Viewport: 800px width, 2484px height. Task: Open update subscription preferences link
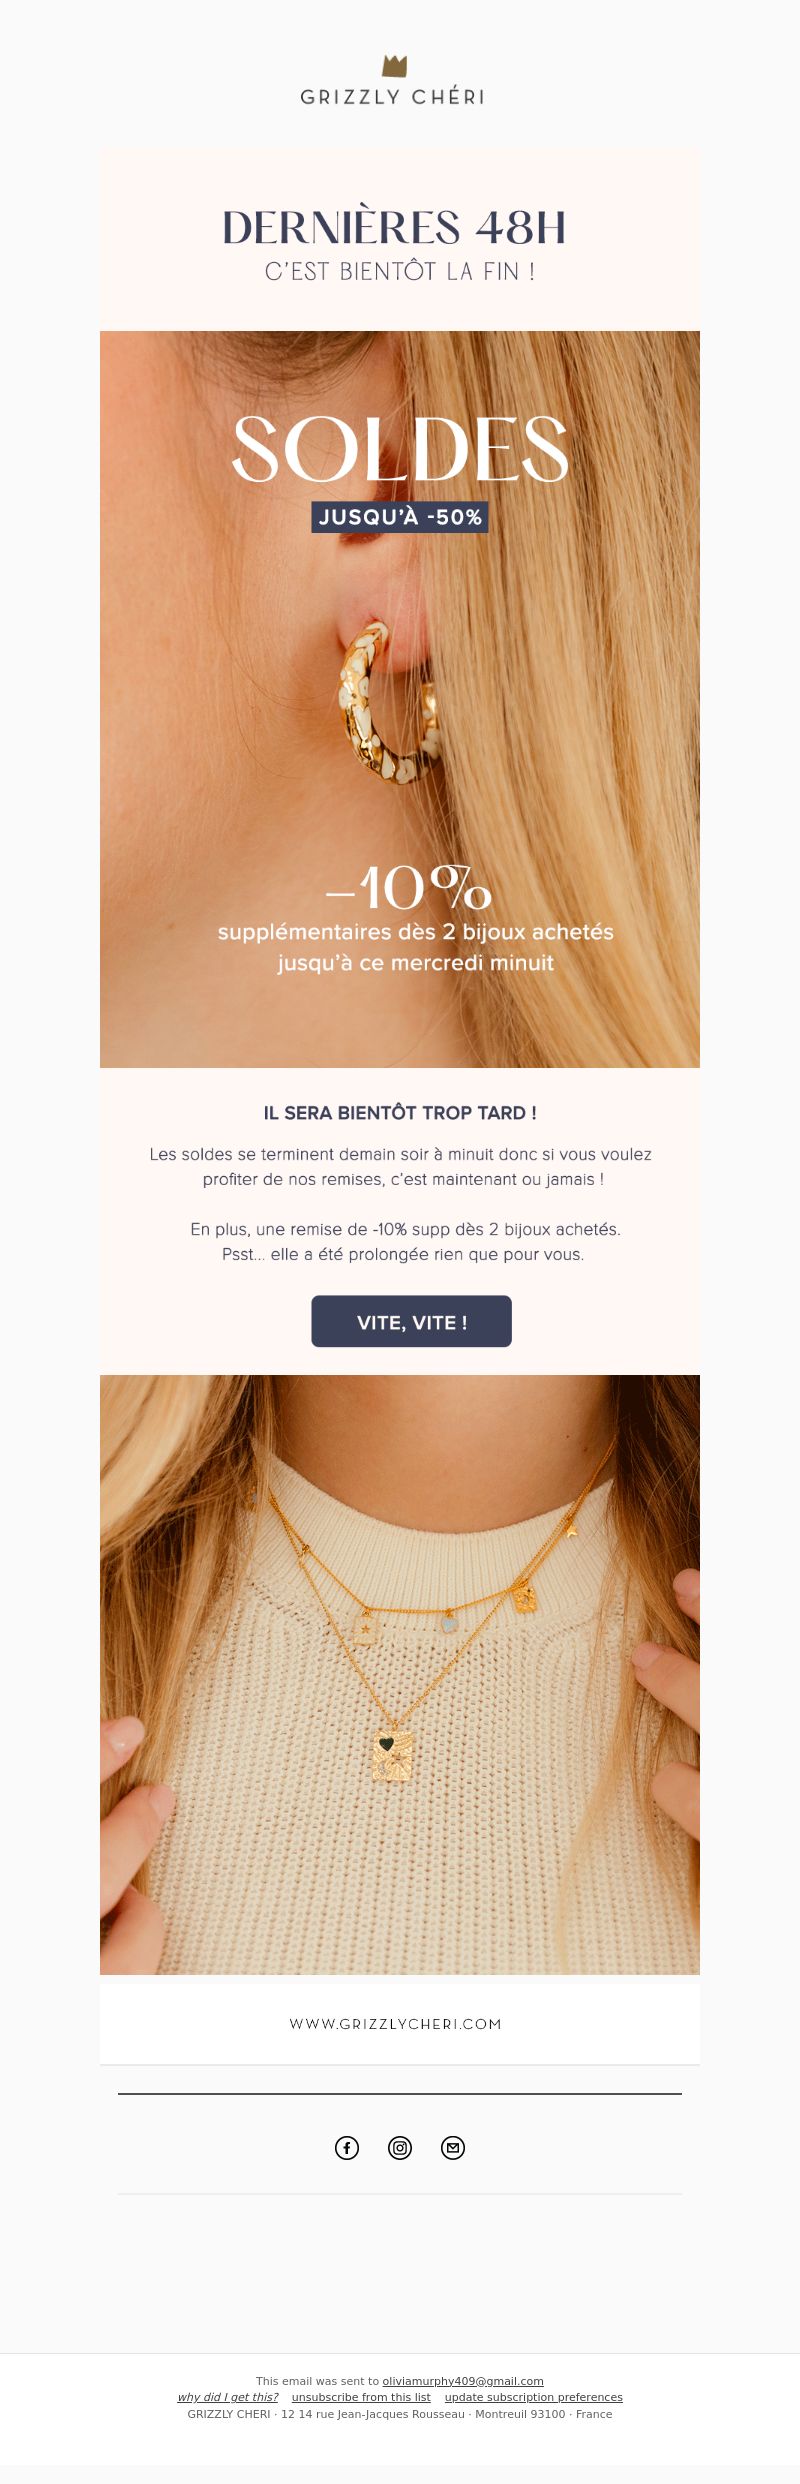coord(534,2397)
